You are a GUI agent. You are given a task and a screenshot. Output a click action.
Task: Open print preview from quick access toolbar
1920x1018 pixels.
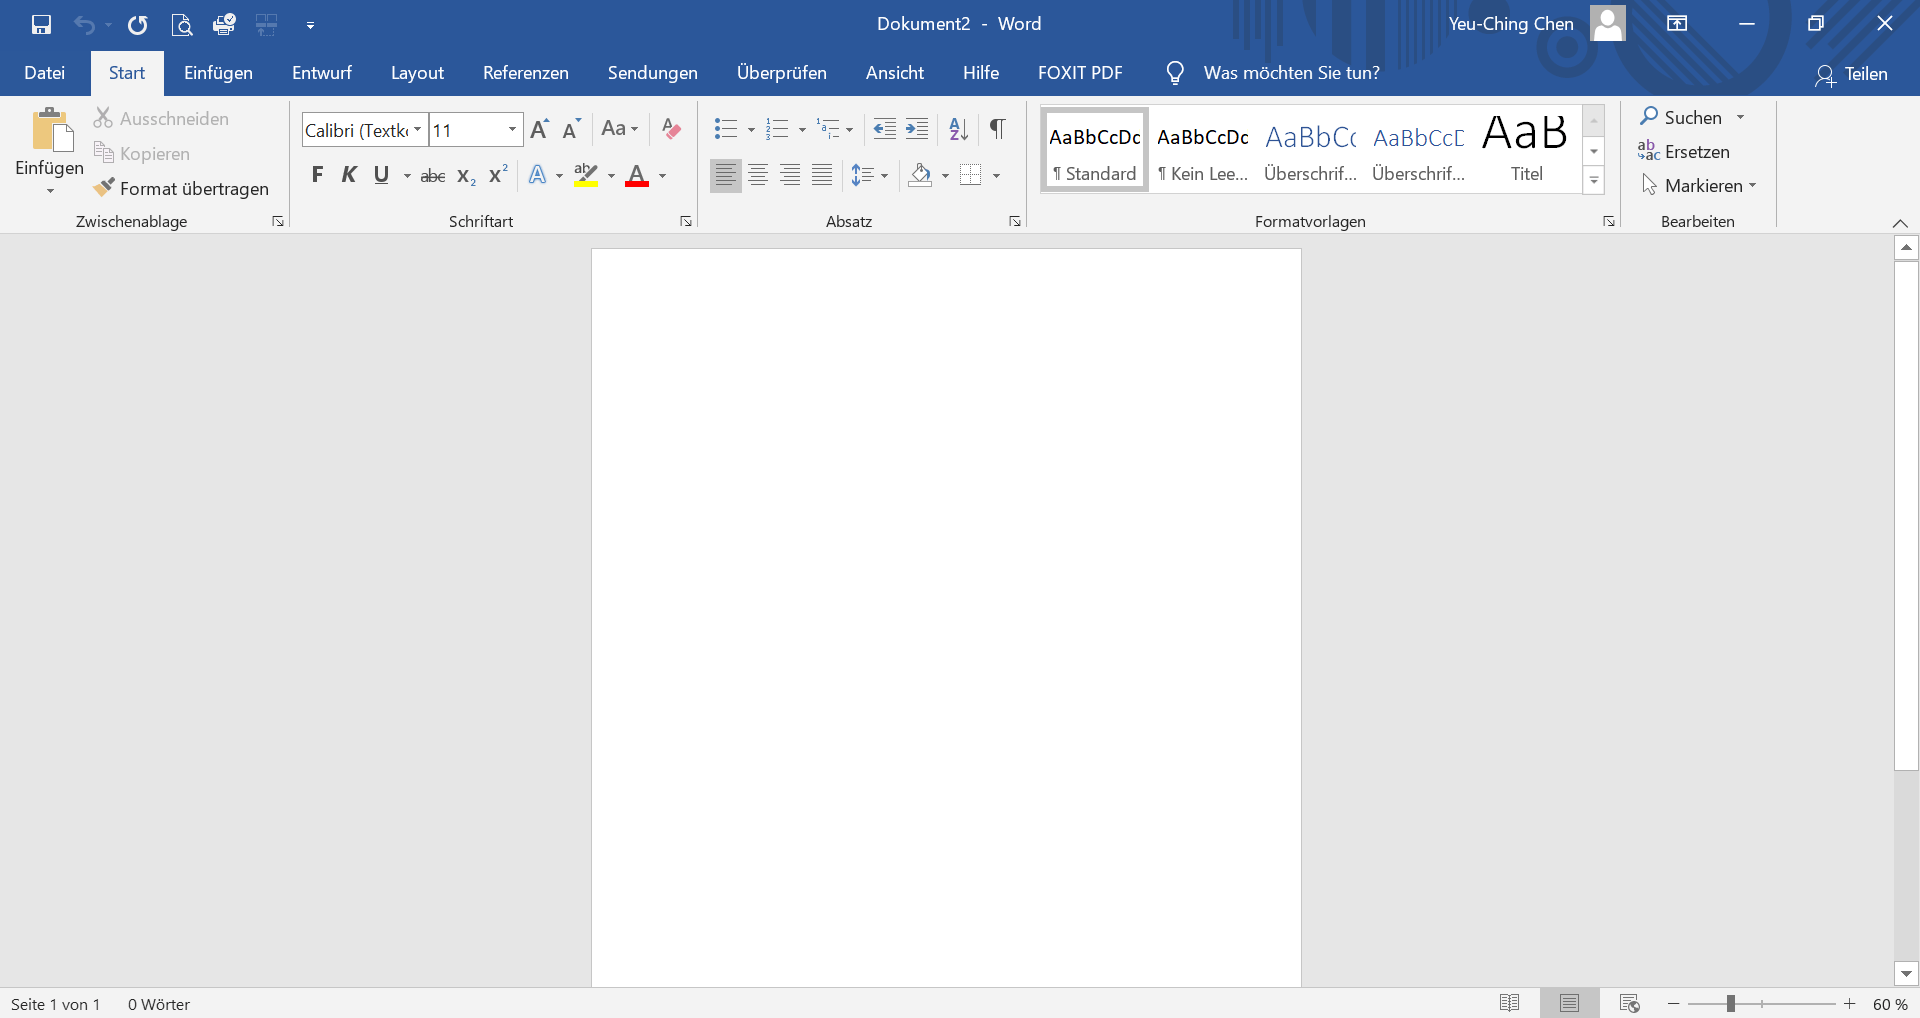point(181,25)
